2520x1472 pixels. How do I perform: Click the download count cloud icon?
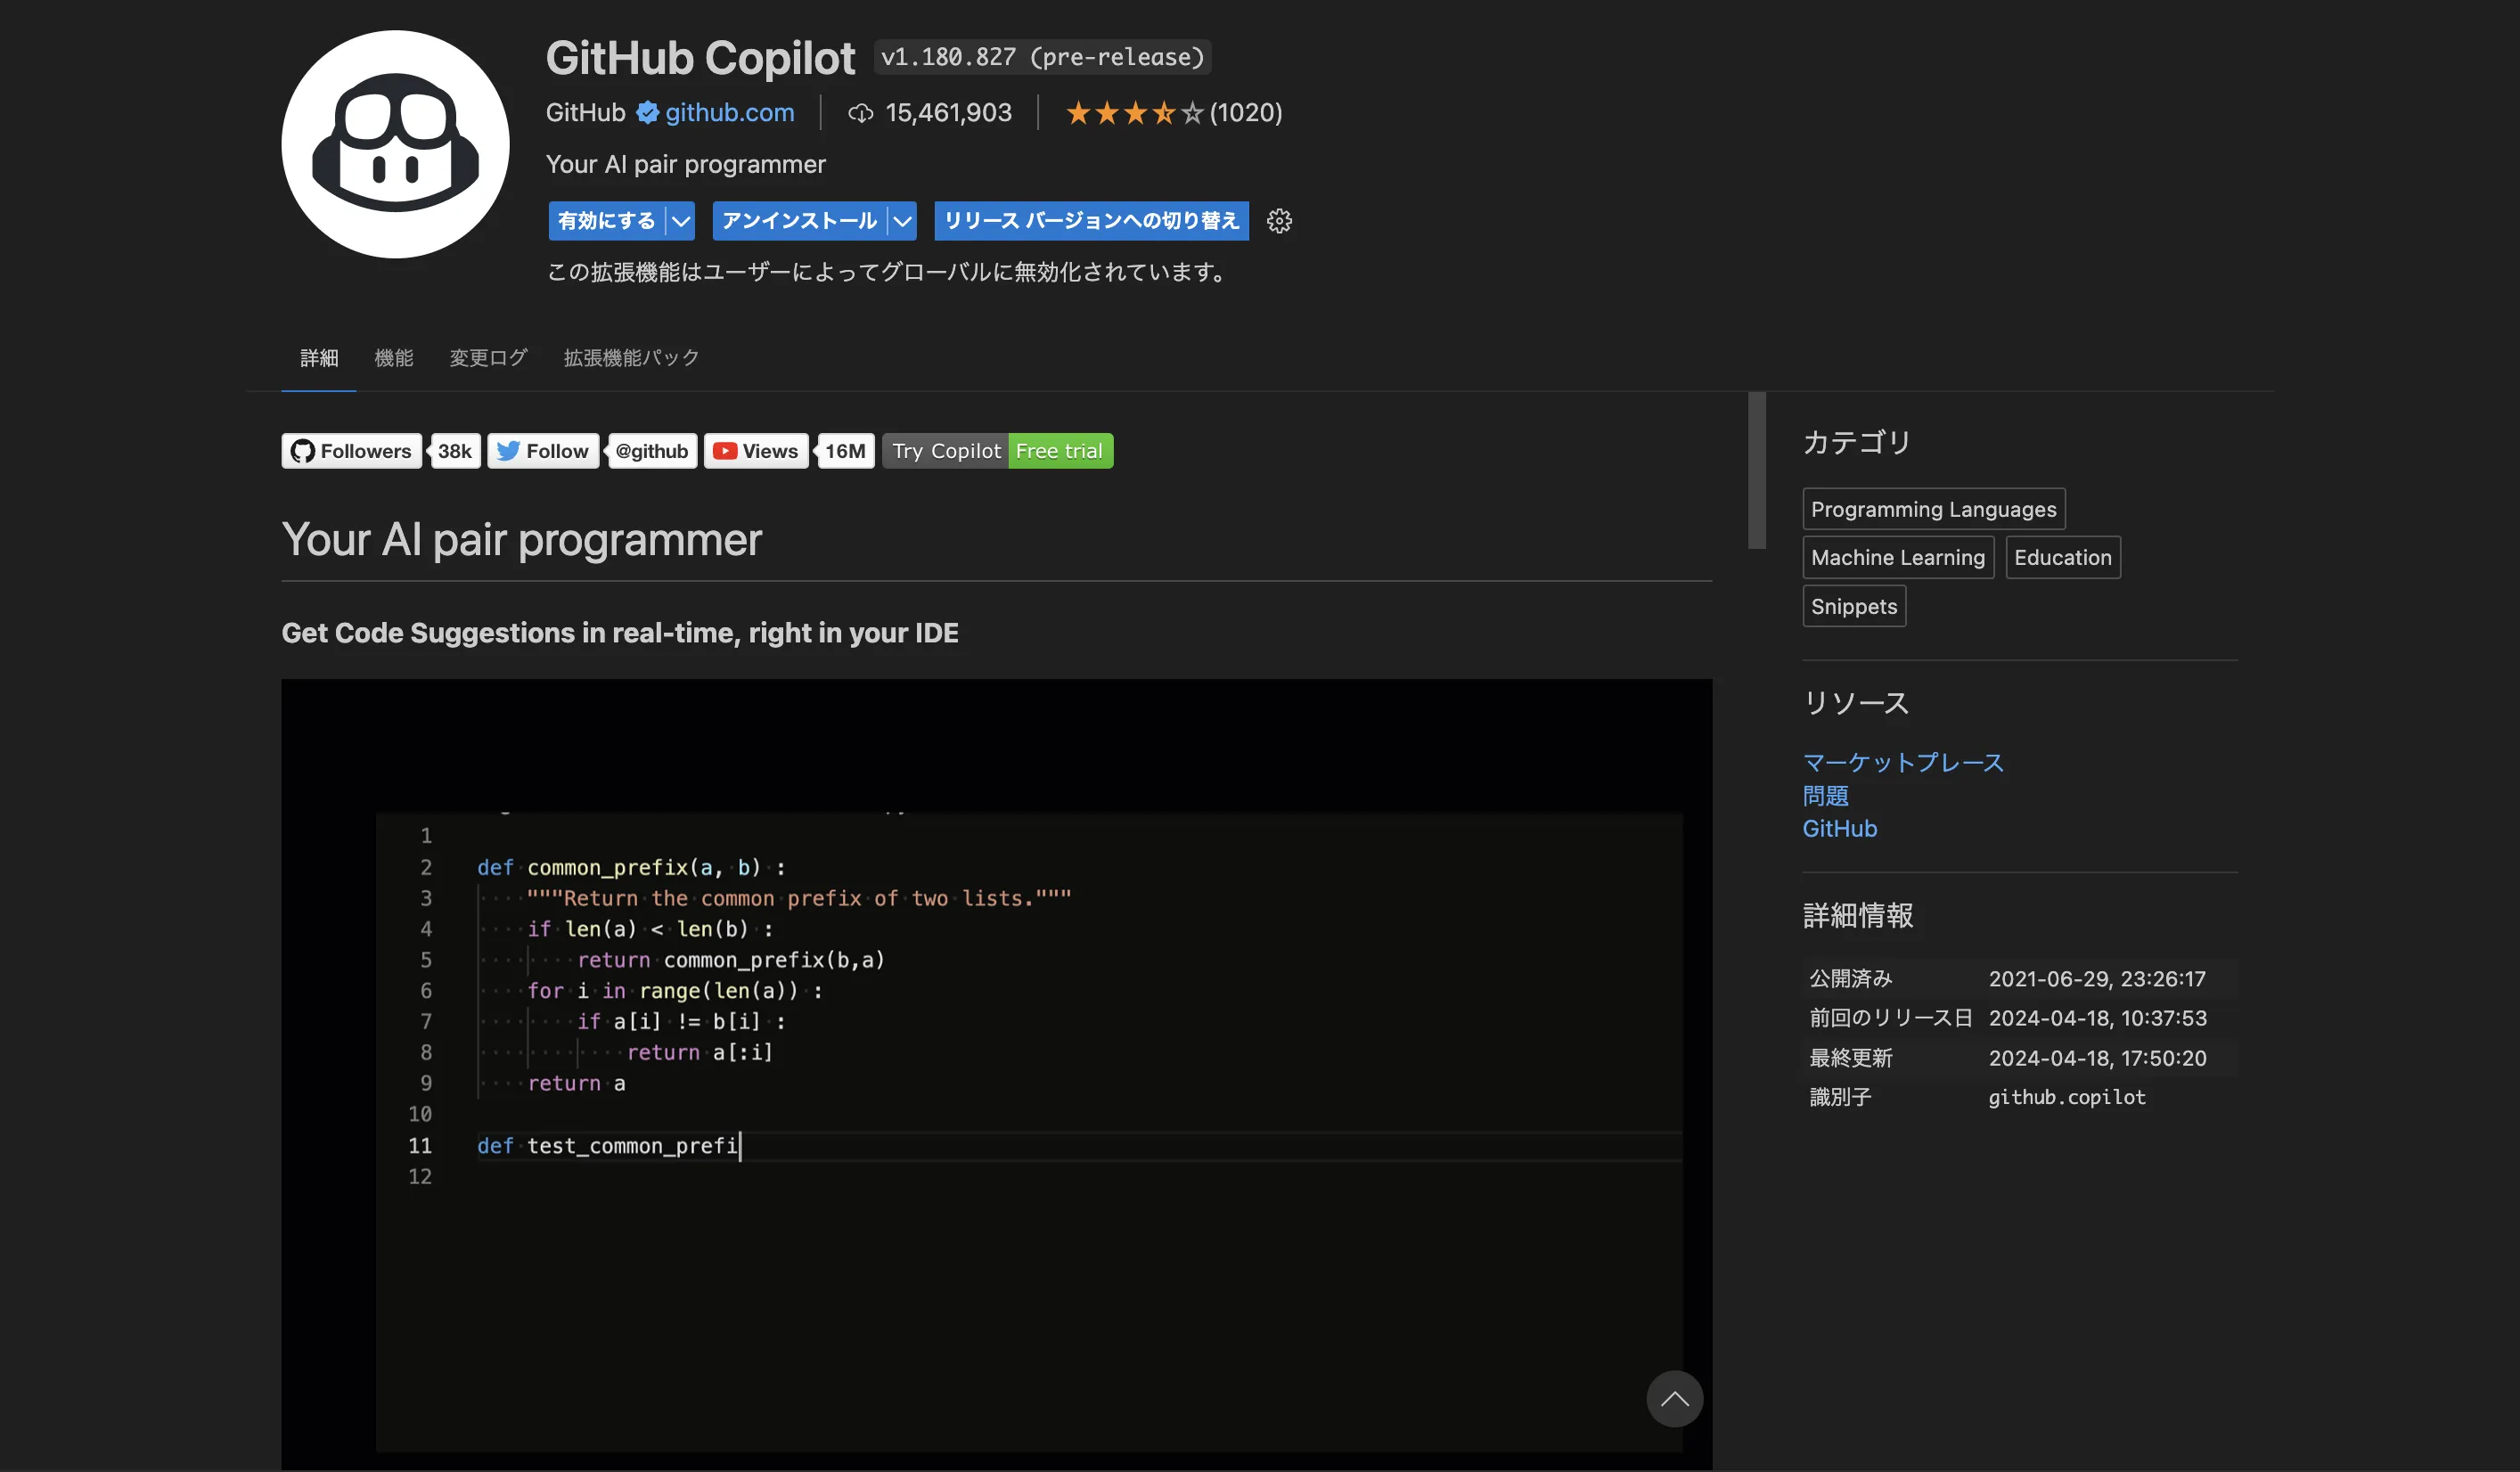click(x=860, y=112)
